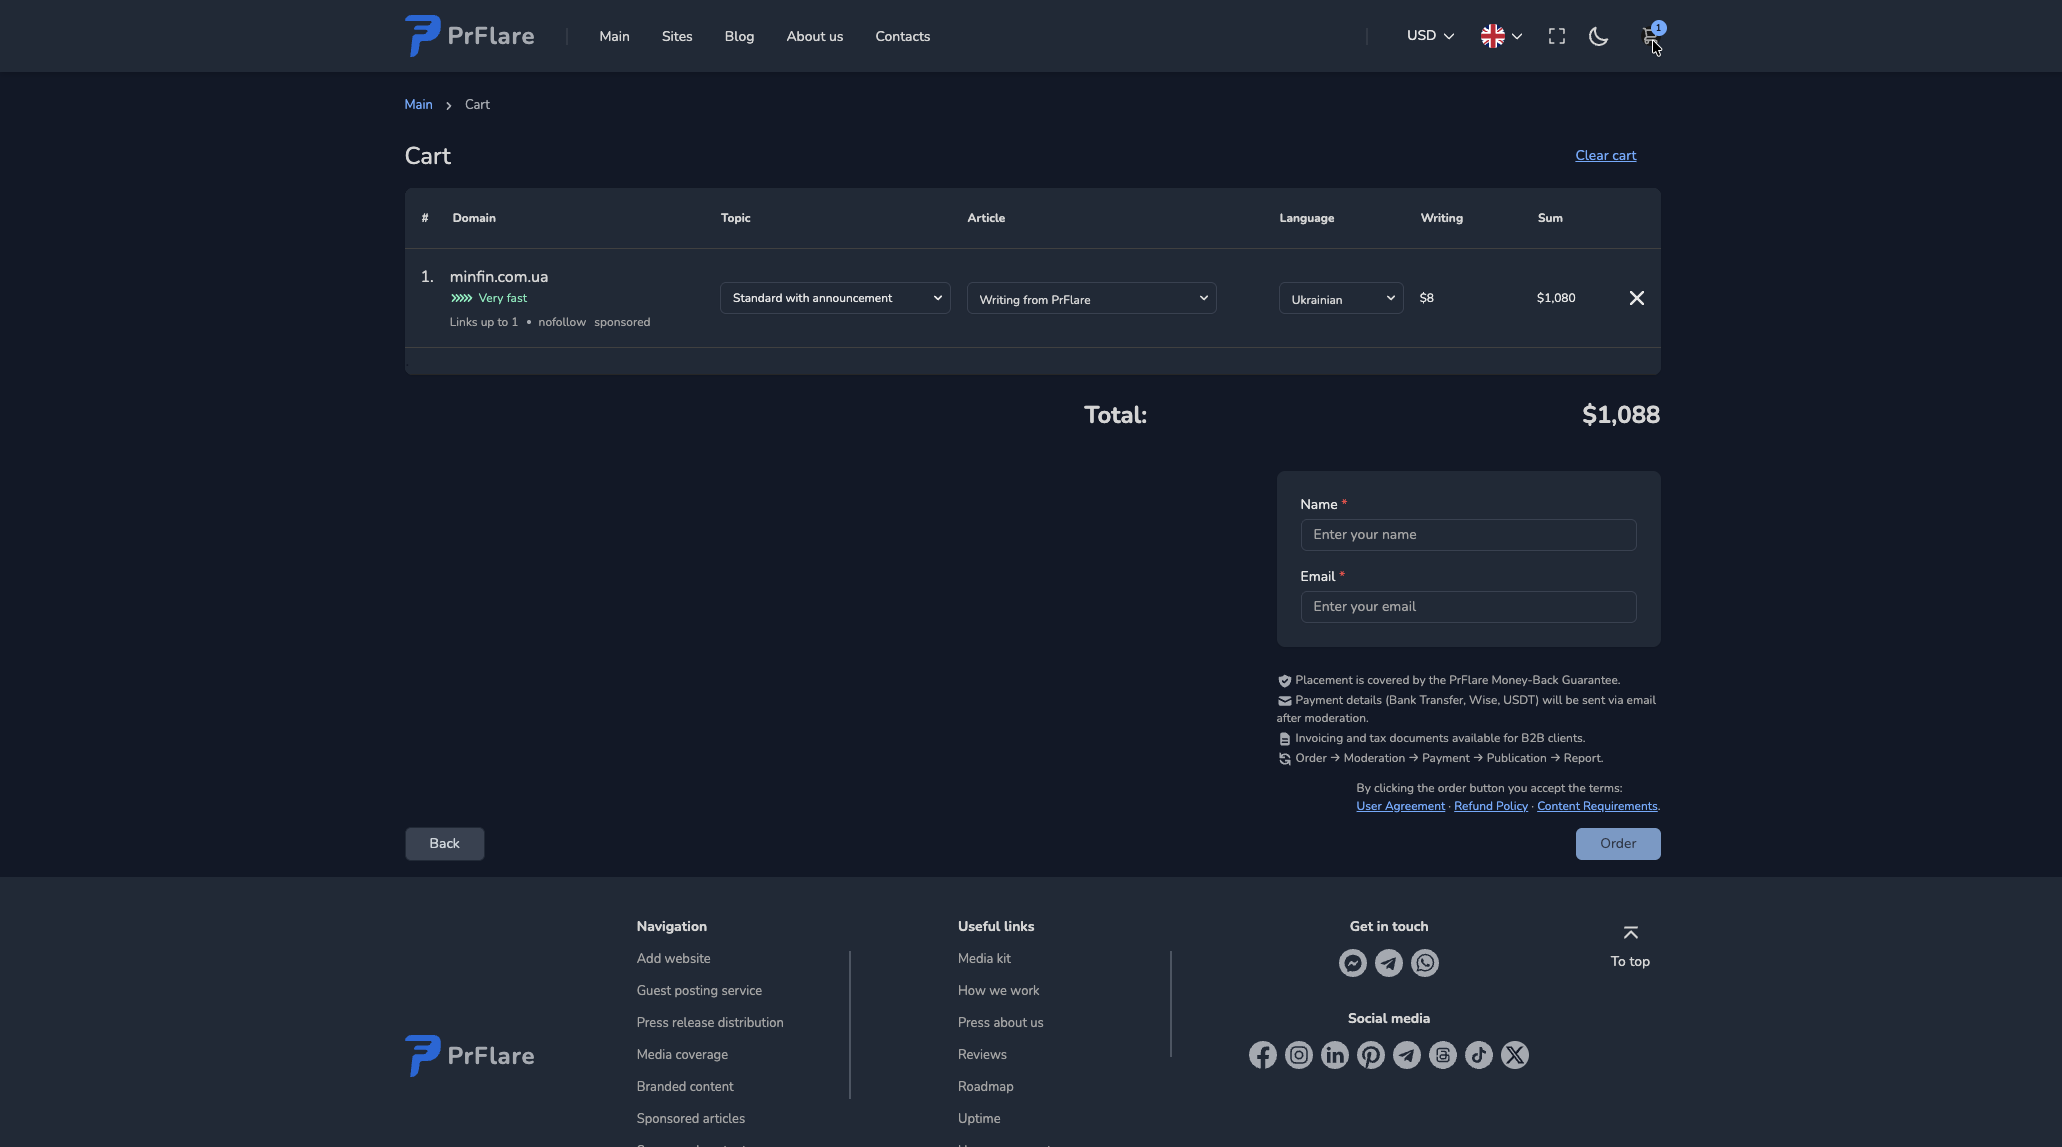Remove minfin.com.ua from cart with X
This screenshot has height=1147, width=2062.
click(x=1636, y=298)
